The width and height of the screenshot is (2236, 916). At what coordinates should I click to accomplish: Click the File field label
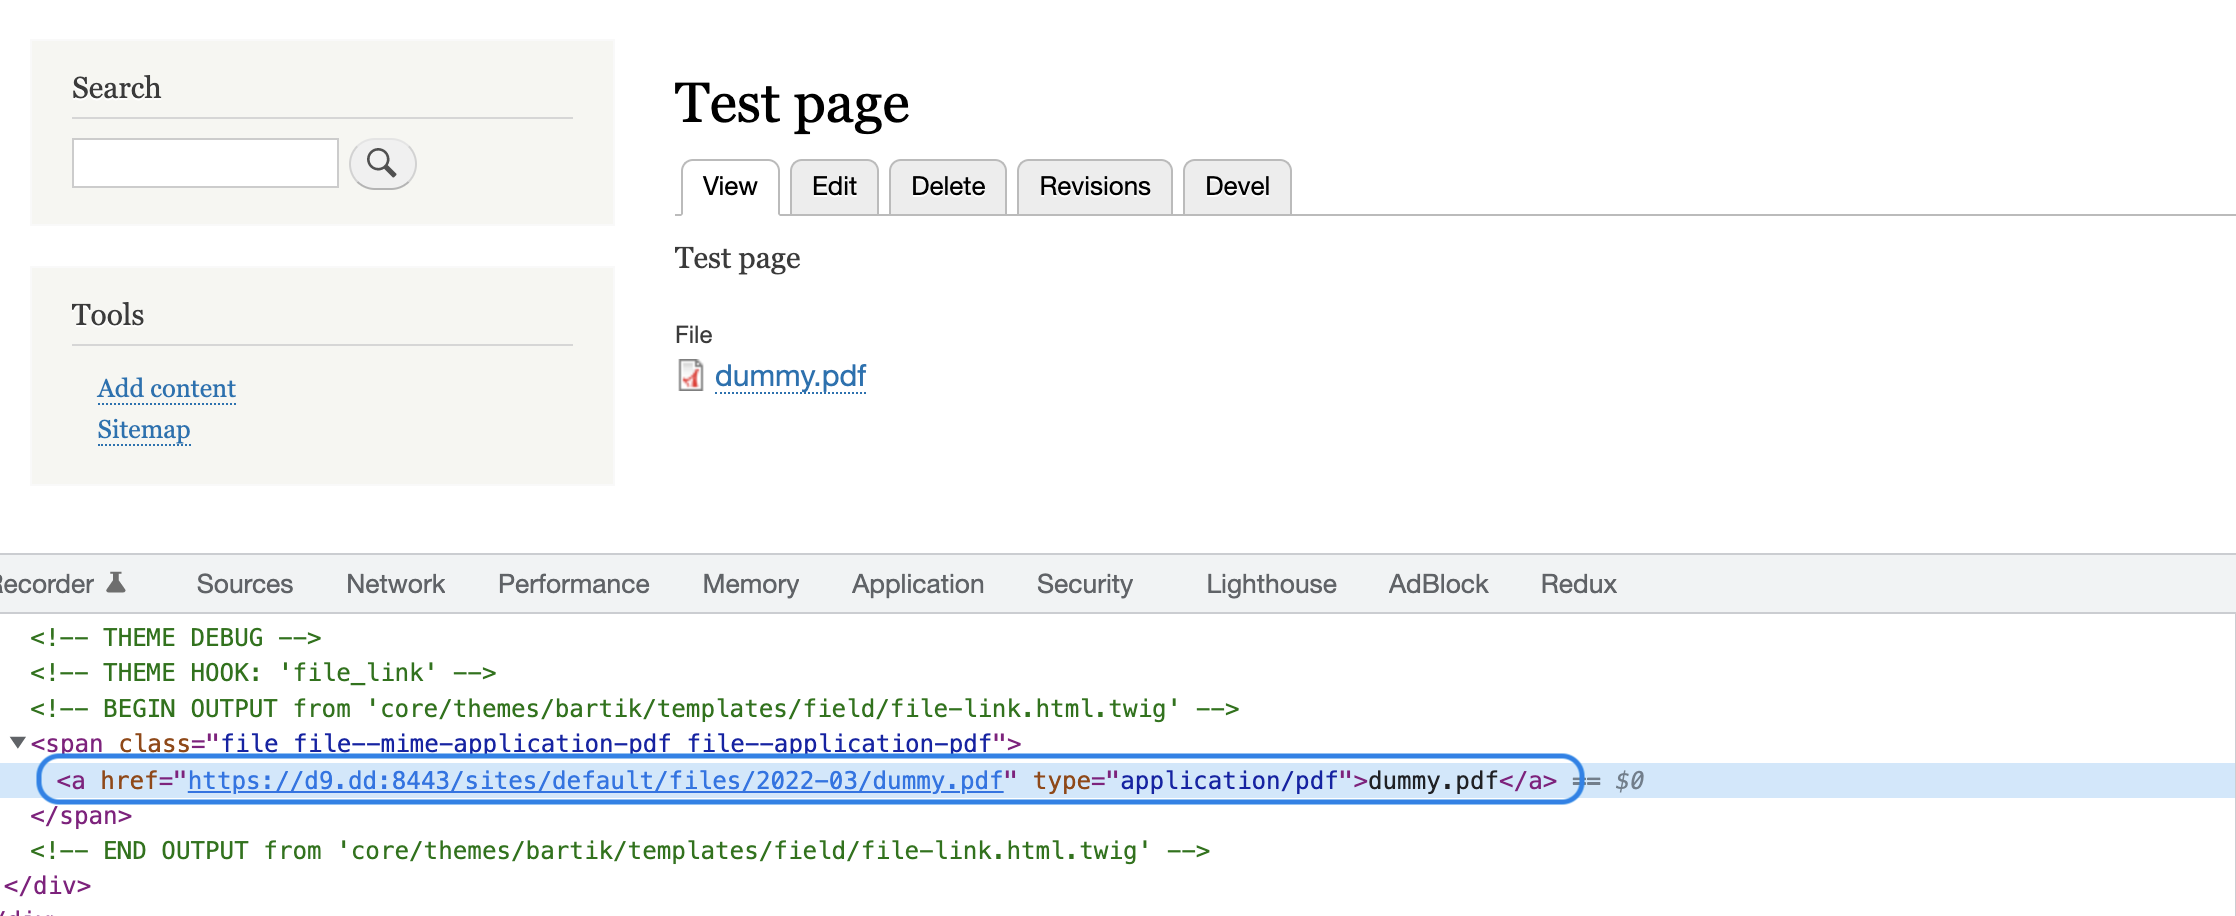(694, 335)
